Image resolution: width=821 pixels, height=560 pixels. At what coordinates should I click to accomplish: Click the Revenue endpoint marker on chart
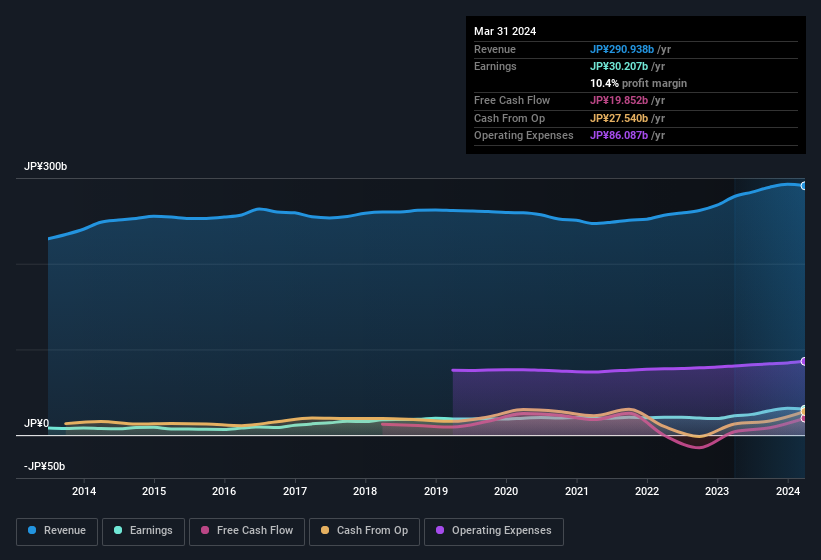(804, 186)
